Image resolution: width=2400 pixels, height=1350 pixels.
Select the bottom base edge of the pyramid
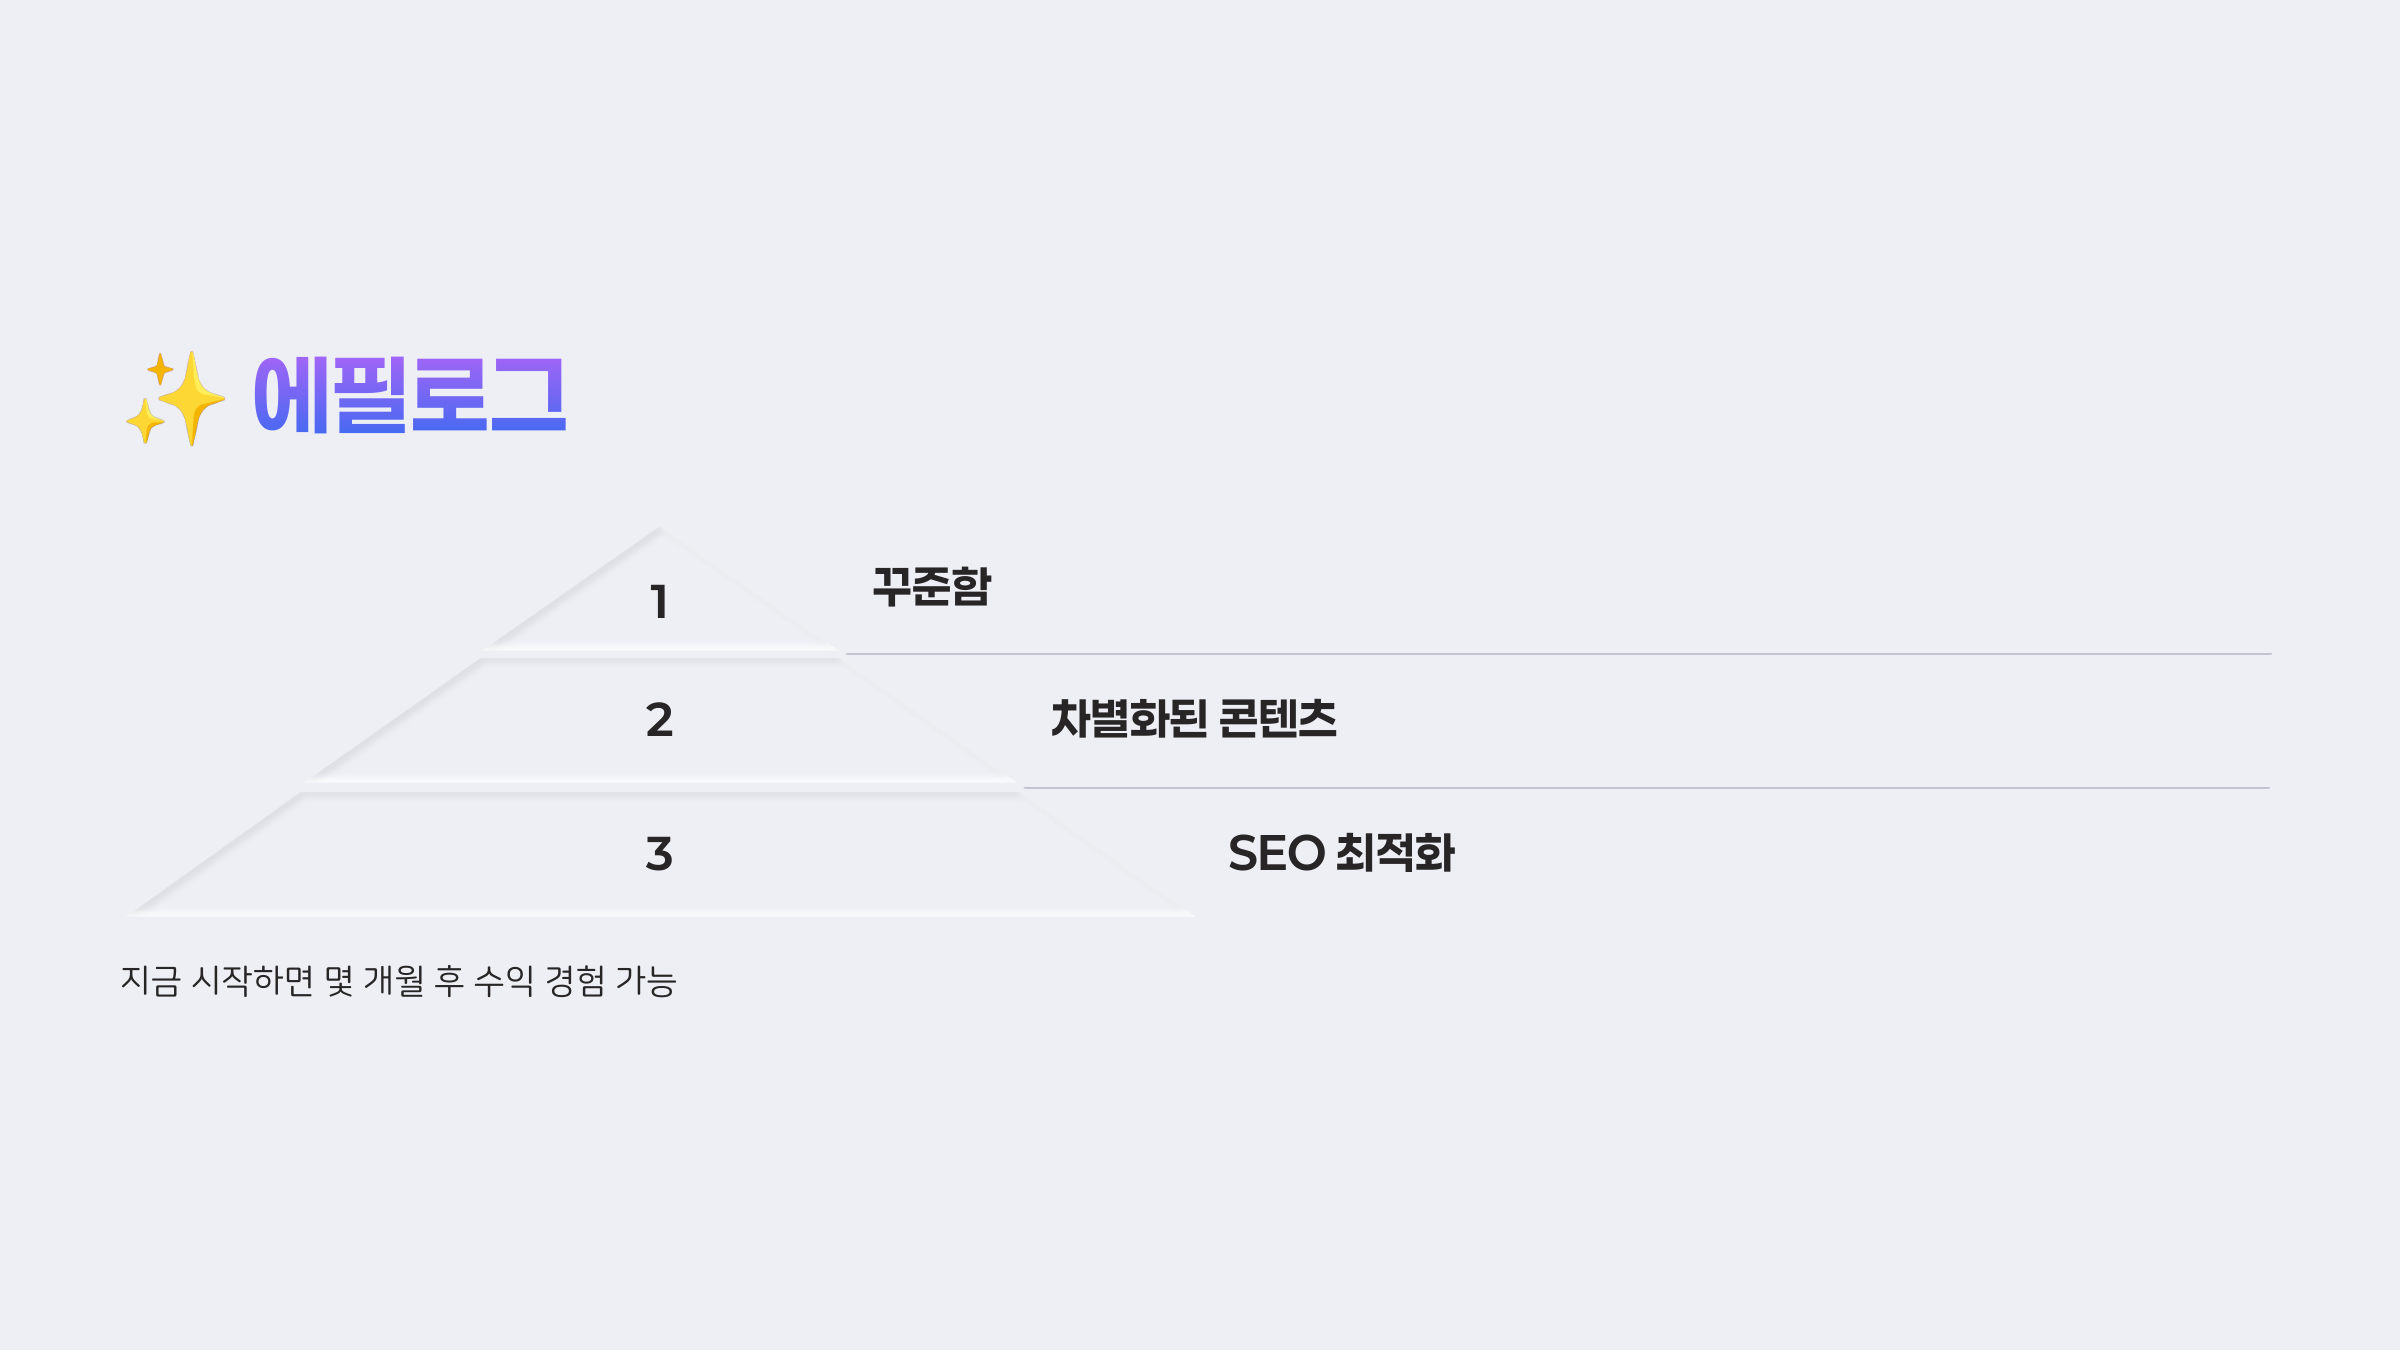tap(661, 913)
